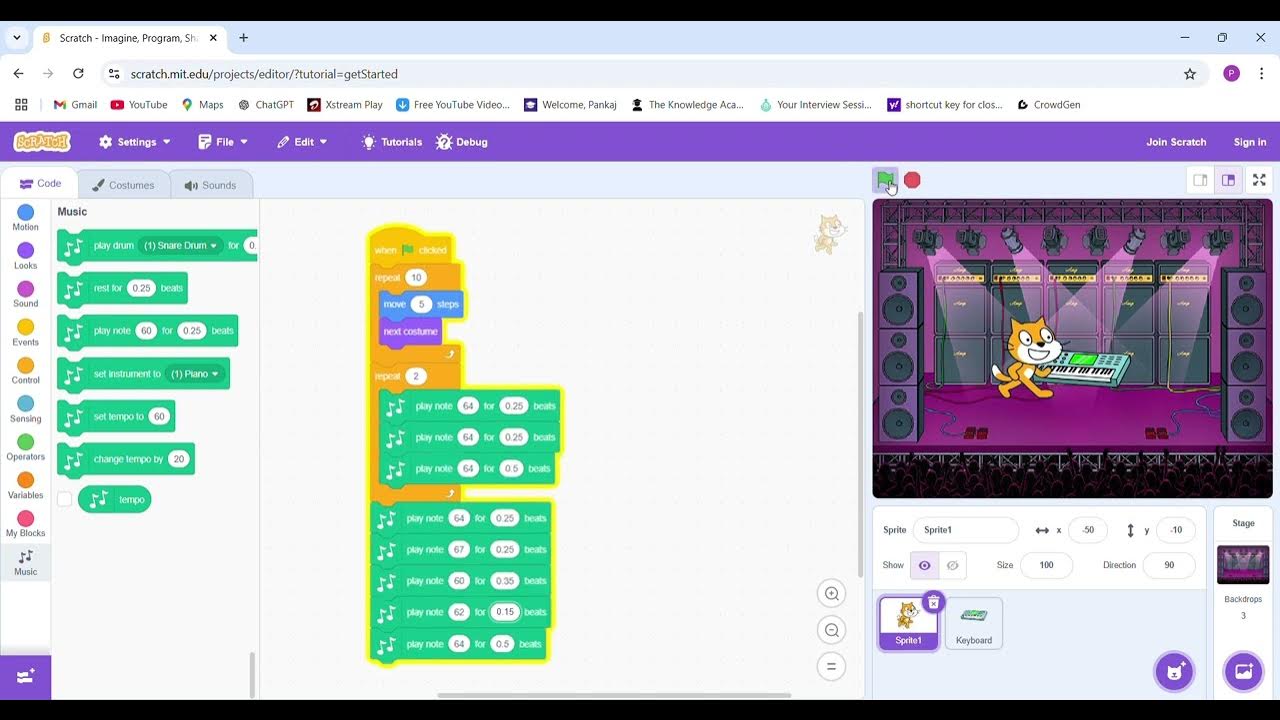Hide the sprite using crossed-eye icon
This screenshot has width=1280, height=720.
[x=952, y=565]
